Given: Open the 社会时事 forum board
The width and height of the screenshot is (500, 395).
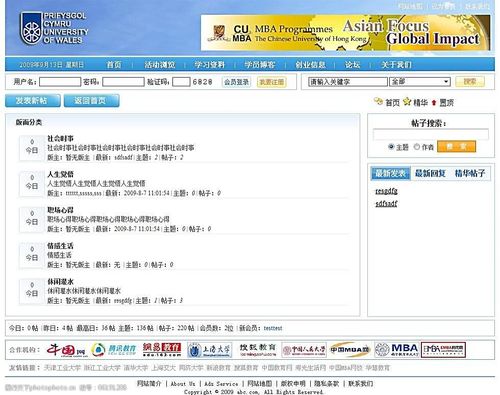Looking at the screenshot, I should tap(60, 138).
